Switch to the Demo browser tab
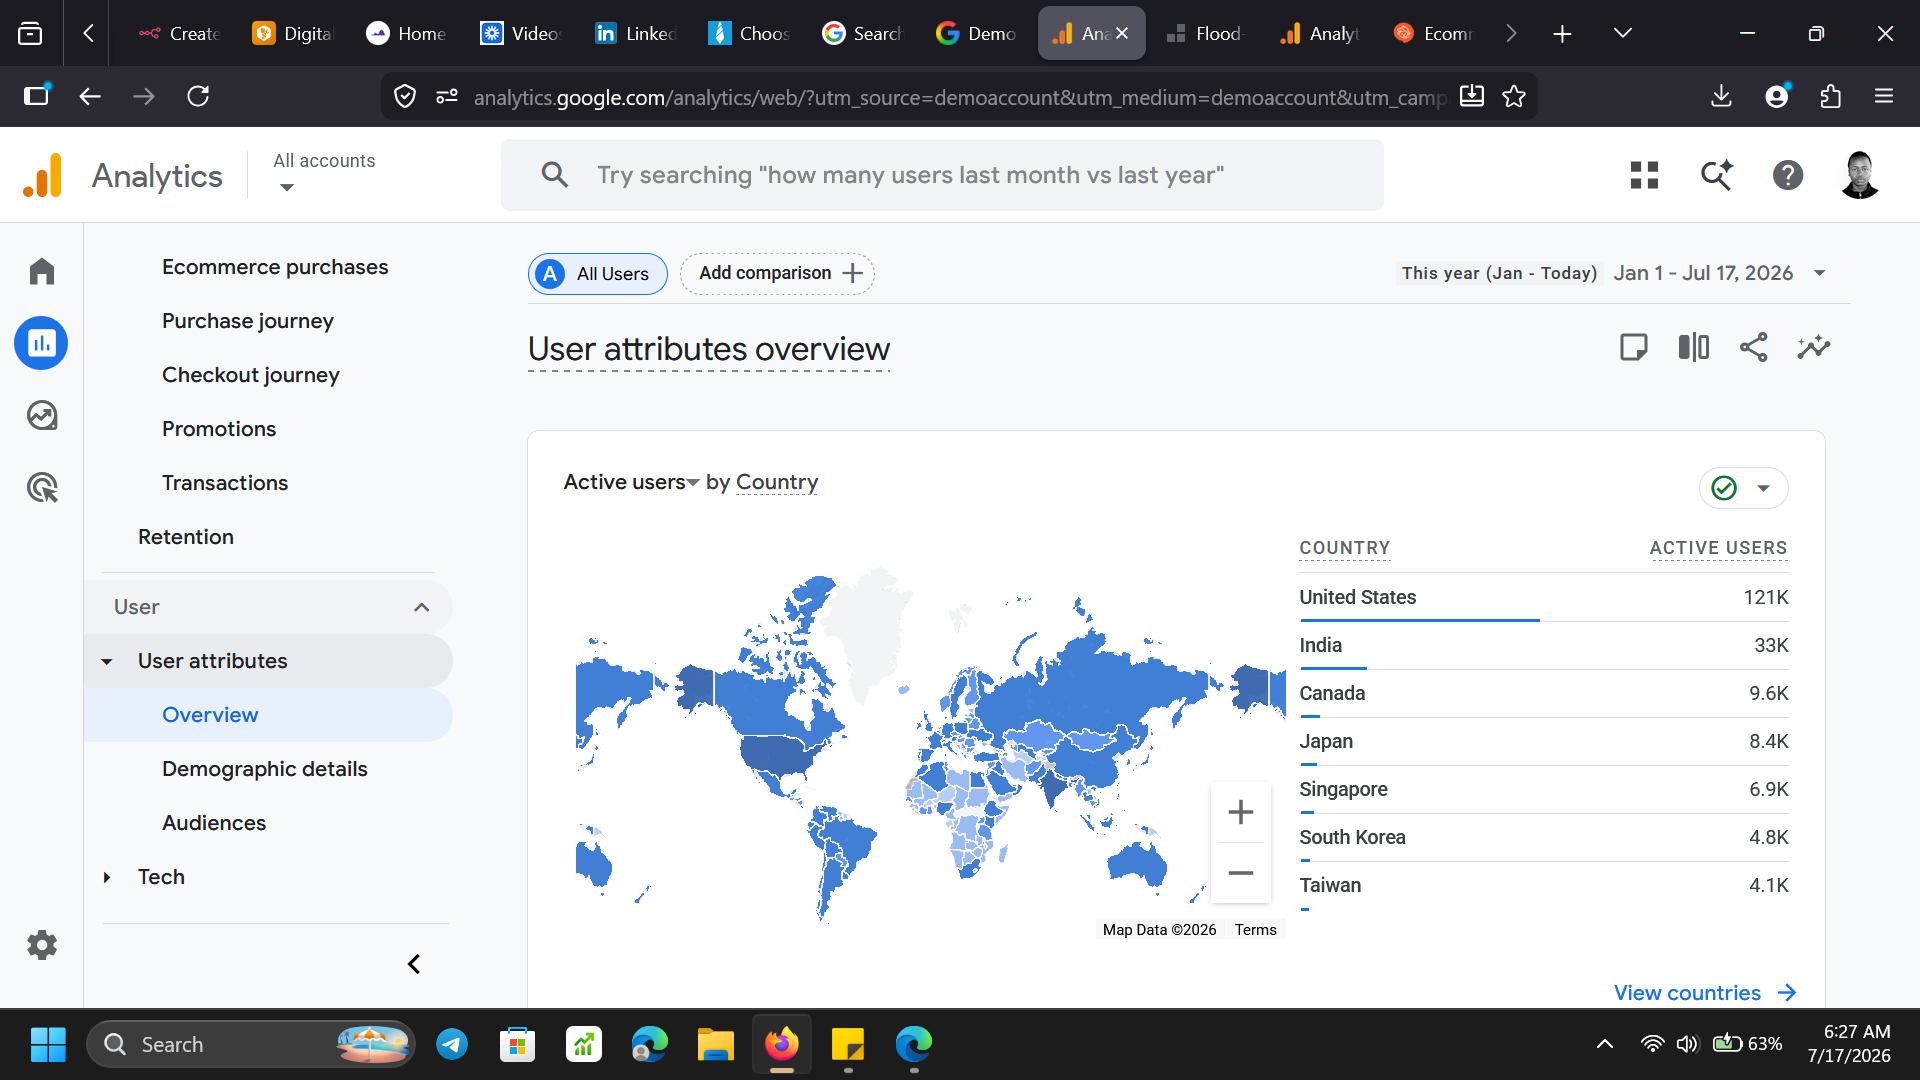This screenshot has width=1920, height=1080. [x=976, y=33]
